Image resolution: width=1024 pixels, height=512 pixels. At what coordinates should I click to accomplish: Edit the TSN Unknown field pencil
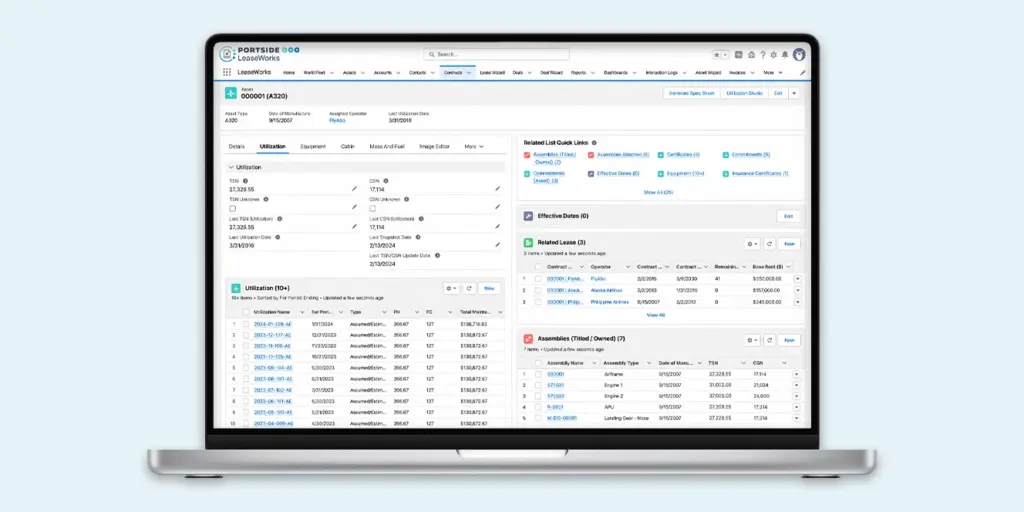click(355, 207)
